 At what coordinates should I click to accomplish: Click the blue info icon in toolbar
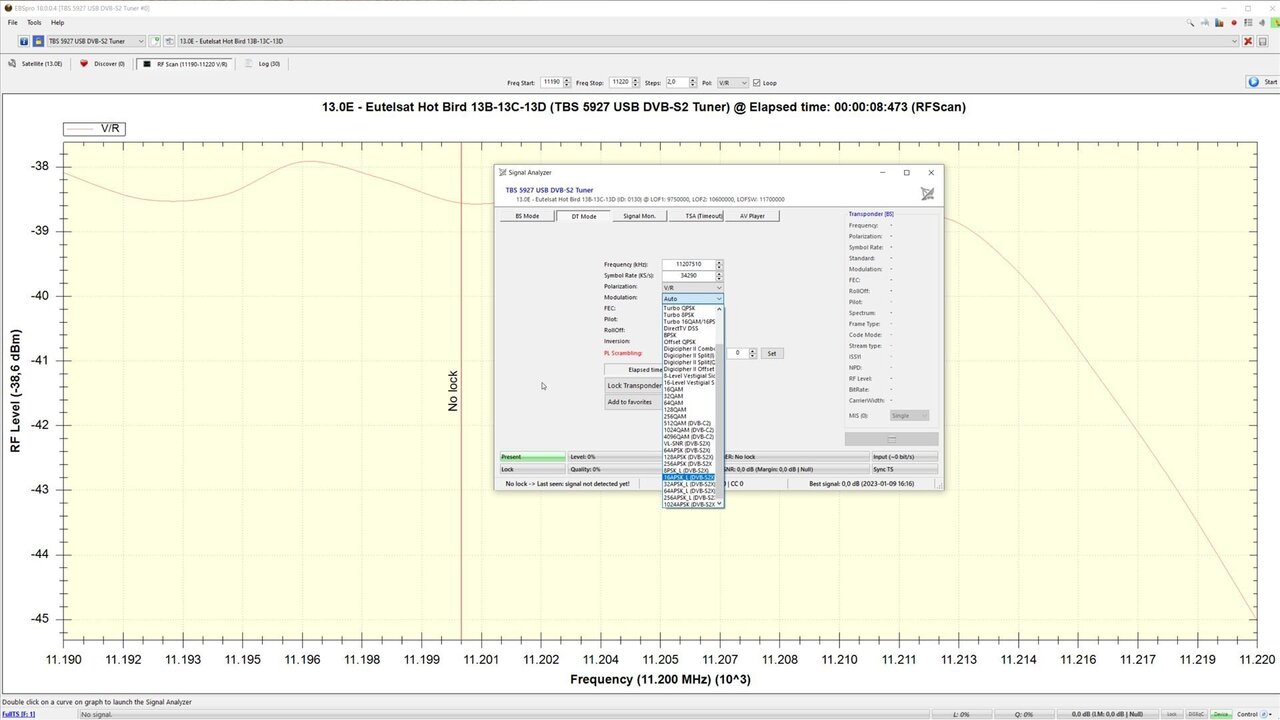pyautogui.click(x=24, y=41)
